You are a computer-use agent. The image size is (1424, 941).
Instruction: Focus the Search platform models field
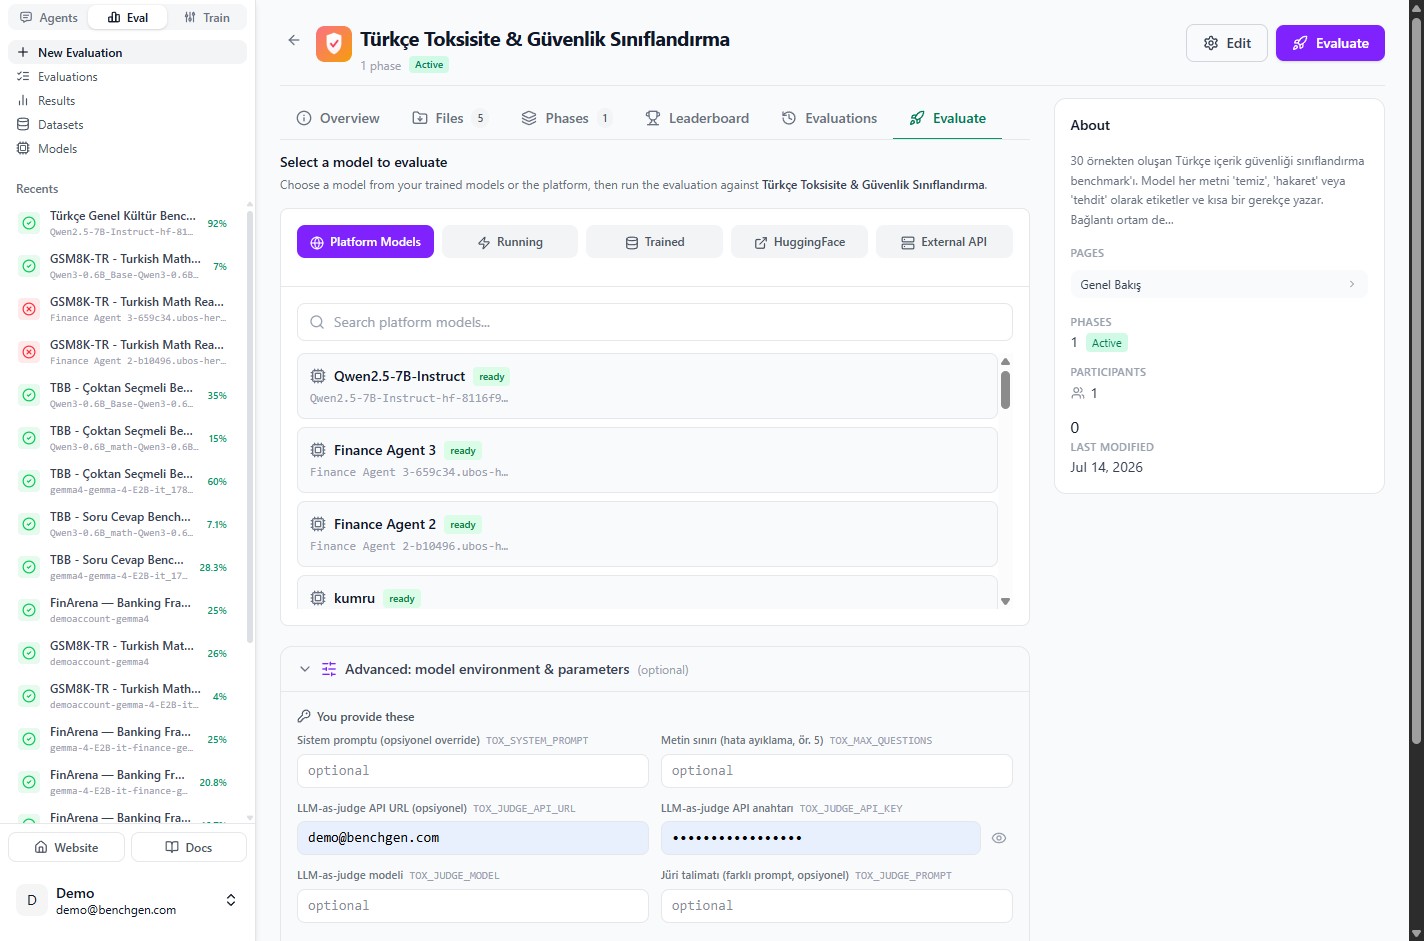655,322
